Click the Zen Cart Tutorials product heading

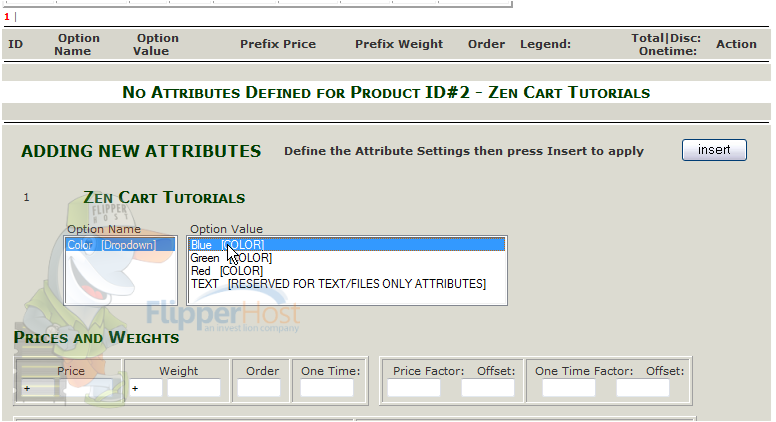point(164,197)
